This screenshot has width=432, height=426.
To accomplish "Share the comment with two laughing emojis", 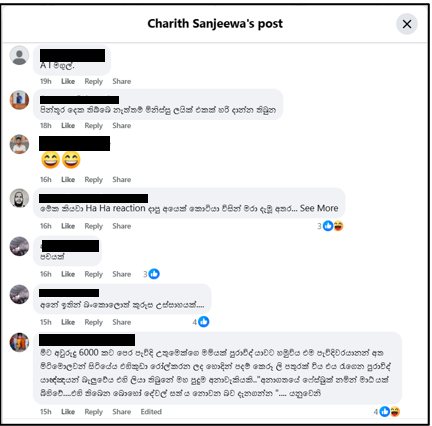I will pyautogui.click(x=122, y=180).
